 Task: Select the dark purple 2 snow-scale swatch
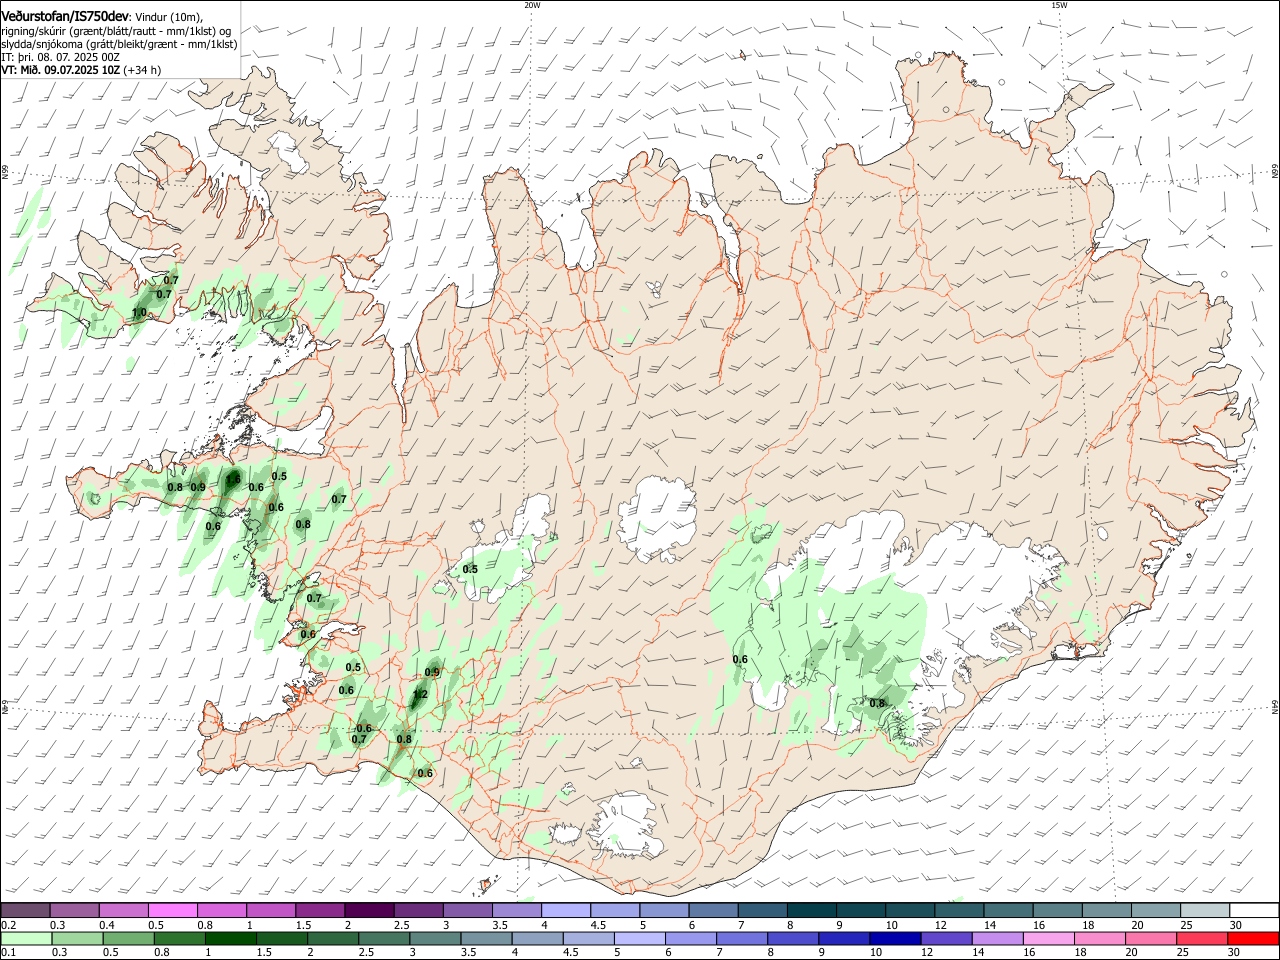click(368, 910)
